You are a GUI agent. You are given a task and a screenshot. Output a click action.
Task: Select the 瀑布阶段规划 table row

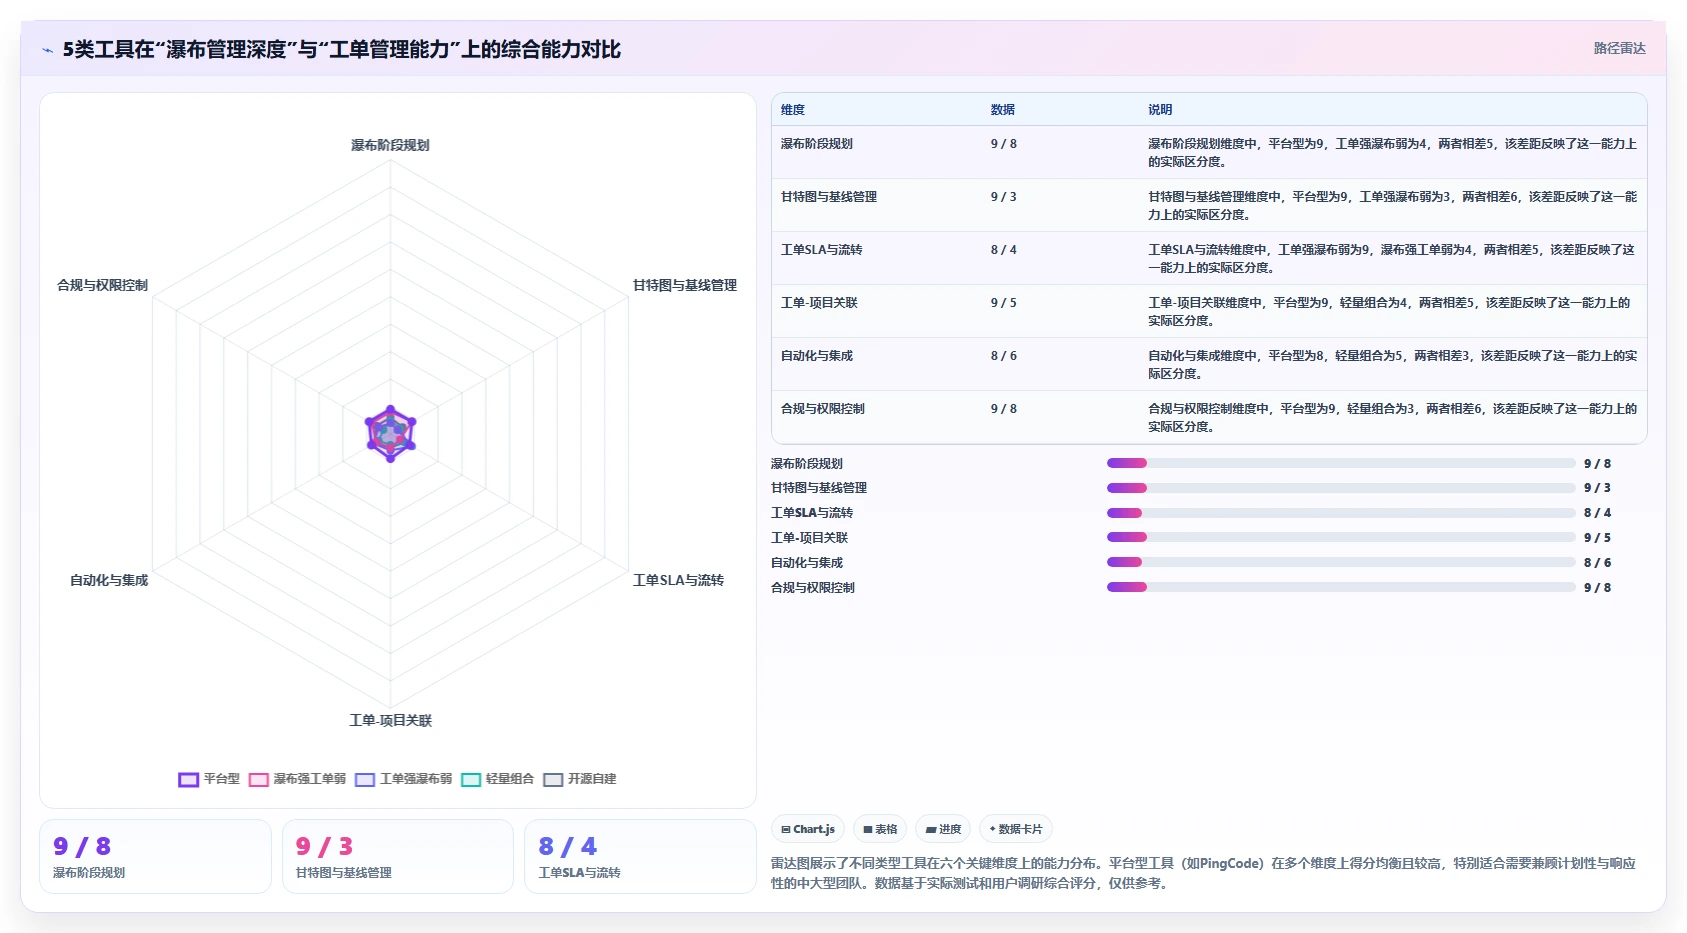click(1209, 152)
